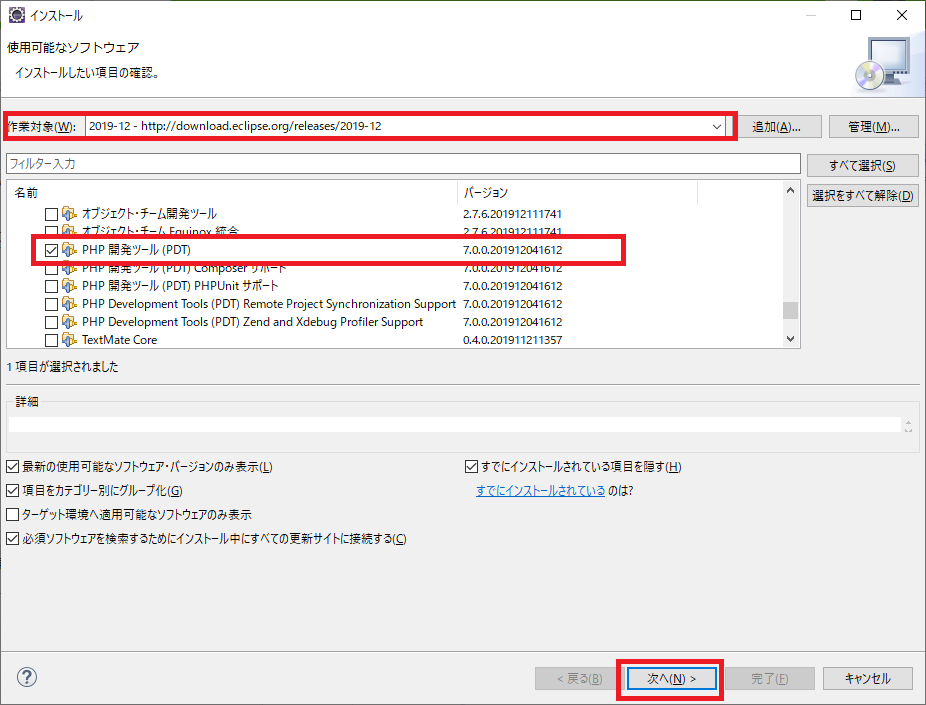Viewport: 926px width, 705px height.
Task: Click the TextMate Core plugin icon
Action: [x=67, y=339]
